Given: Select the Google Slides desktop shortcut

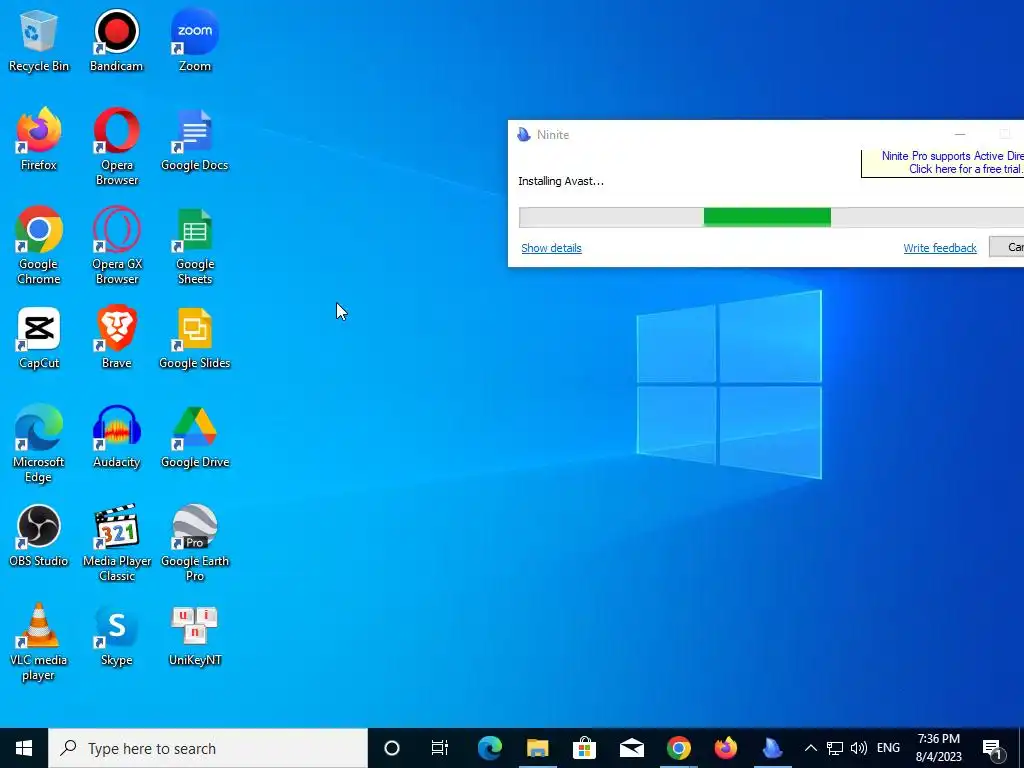Looking at the screenshot, I should pos(195,338).
